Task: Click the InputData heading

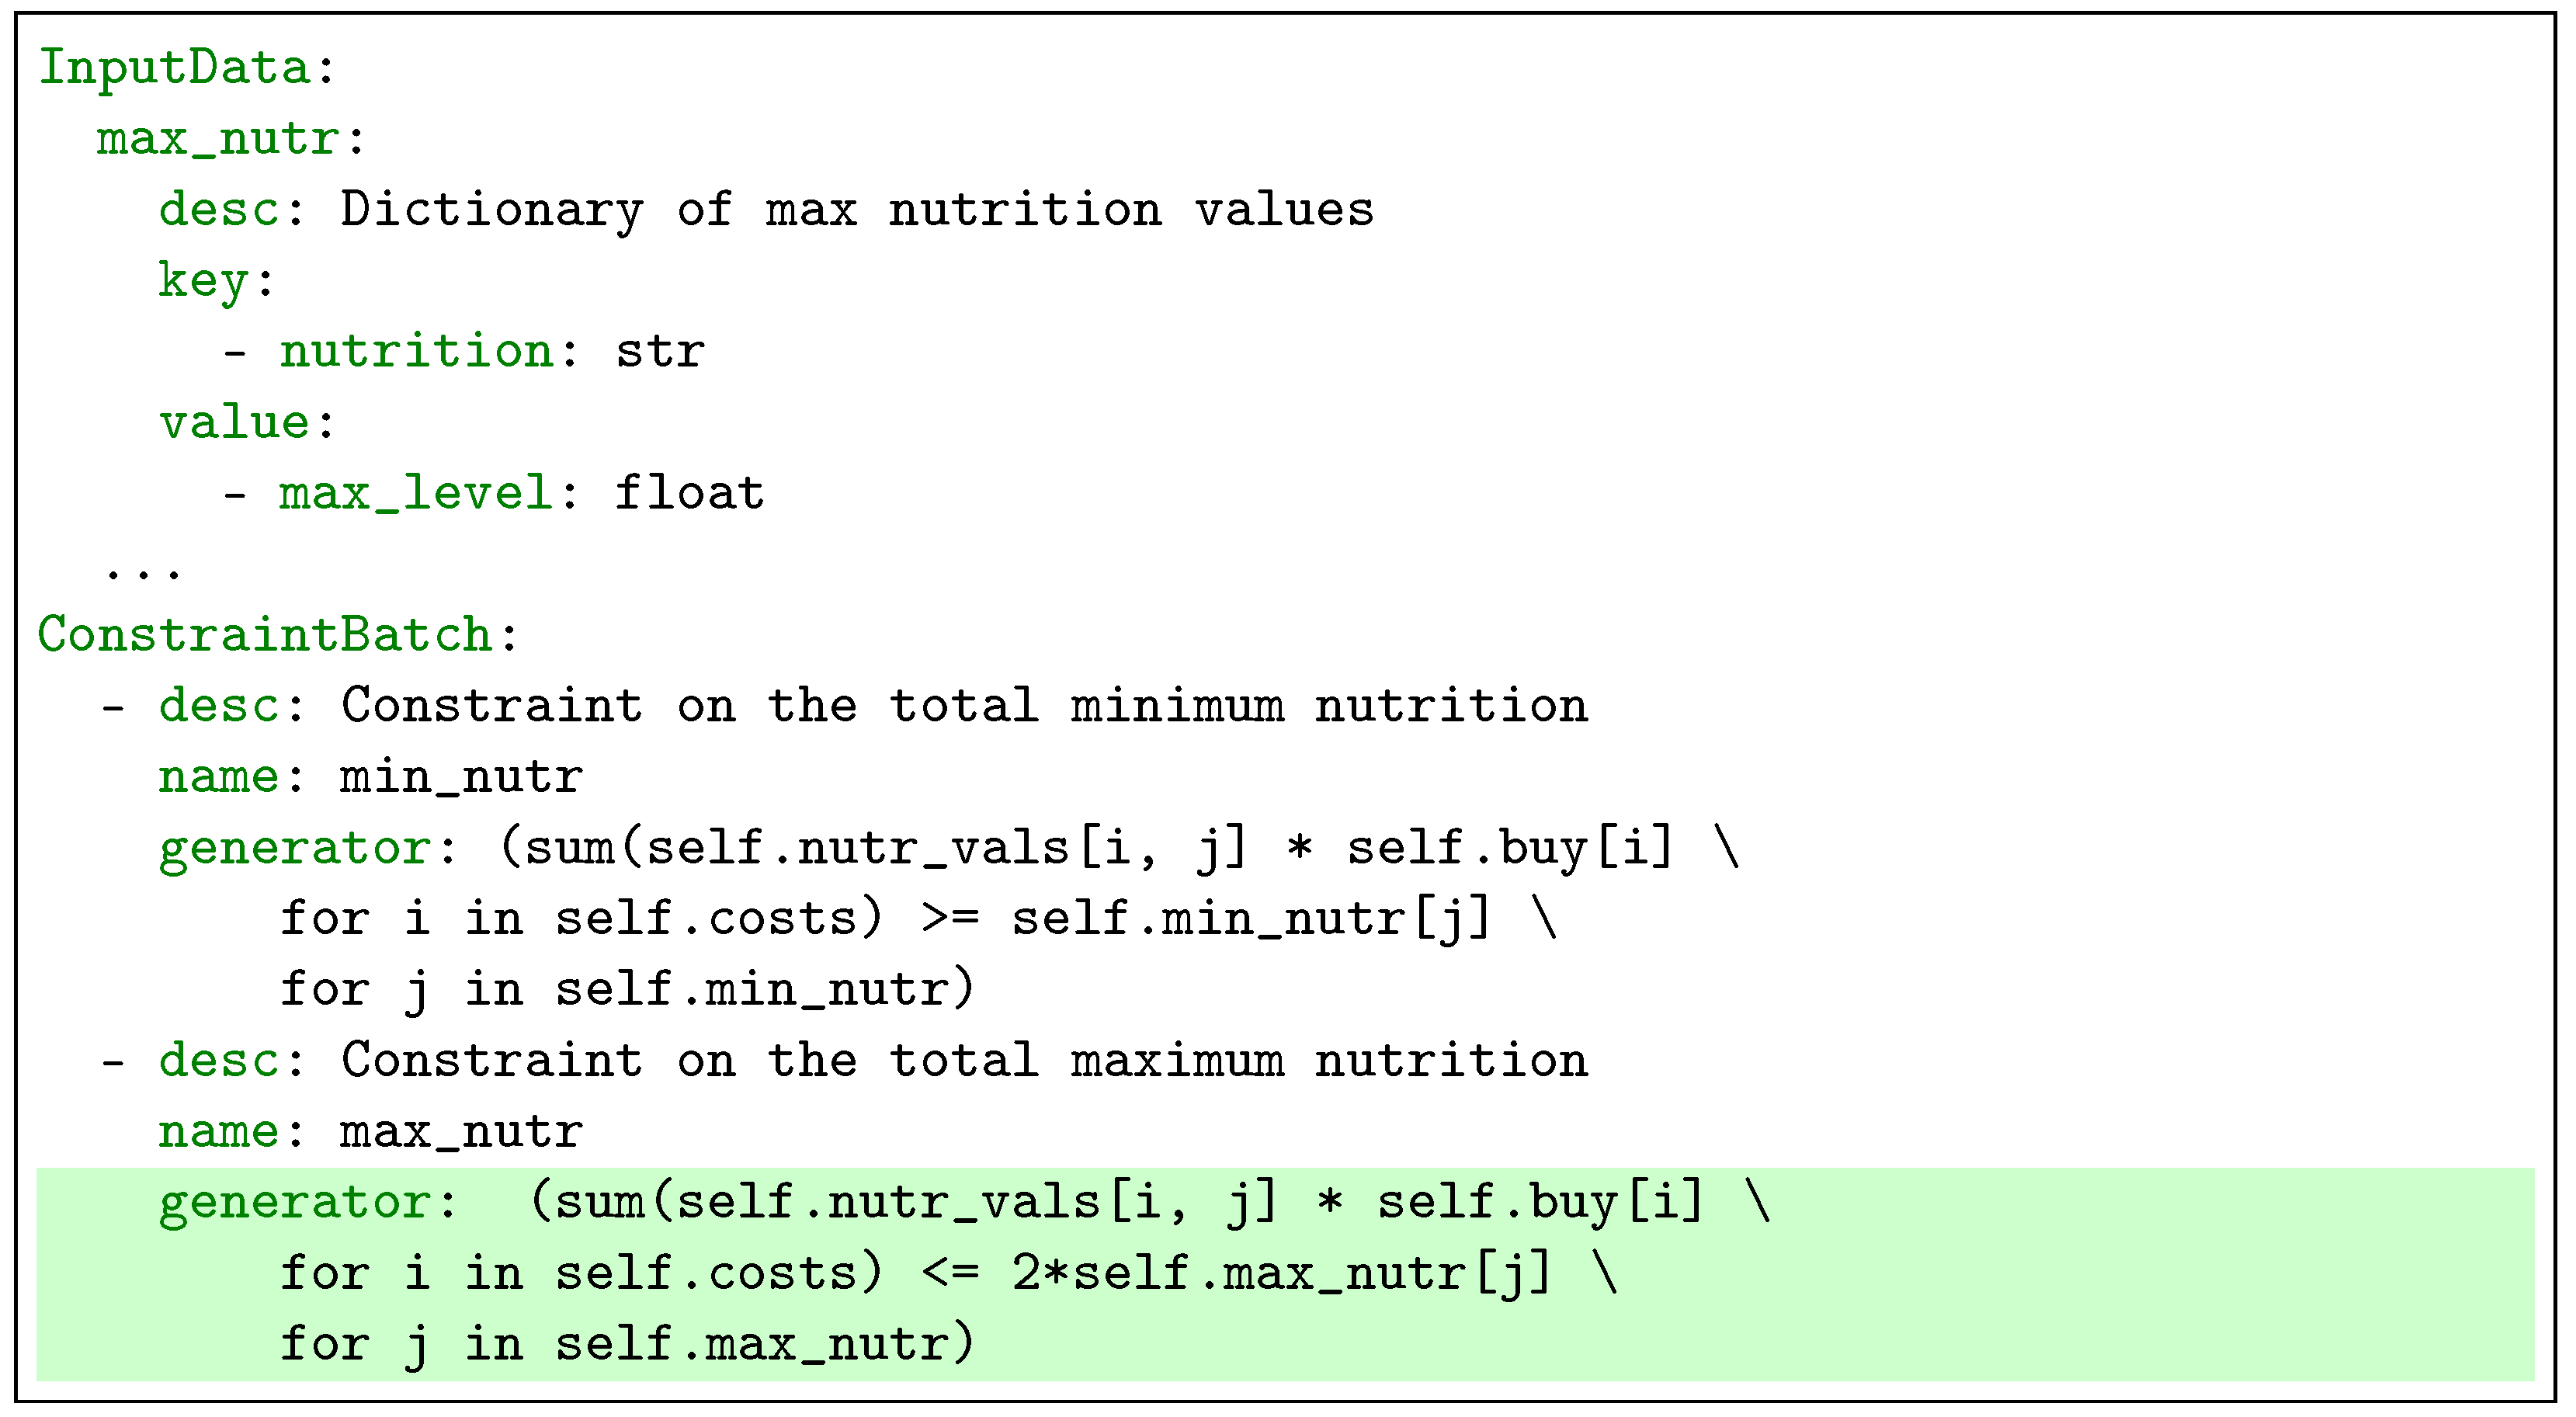Action: point(175,68)
